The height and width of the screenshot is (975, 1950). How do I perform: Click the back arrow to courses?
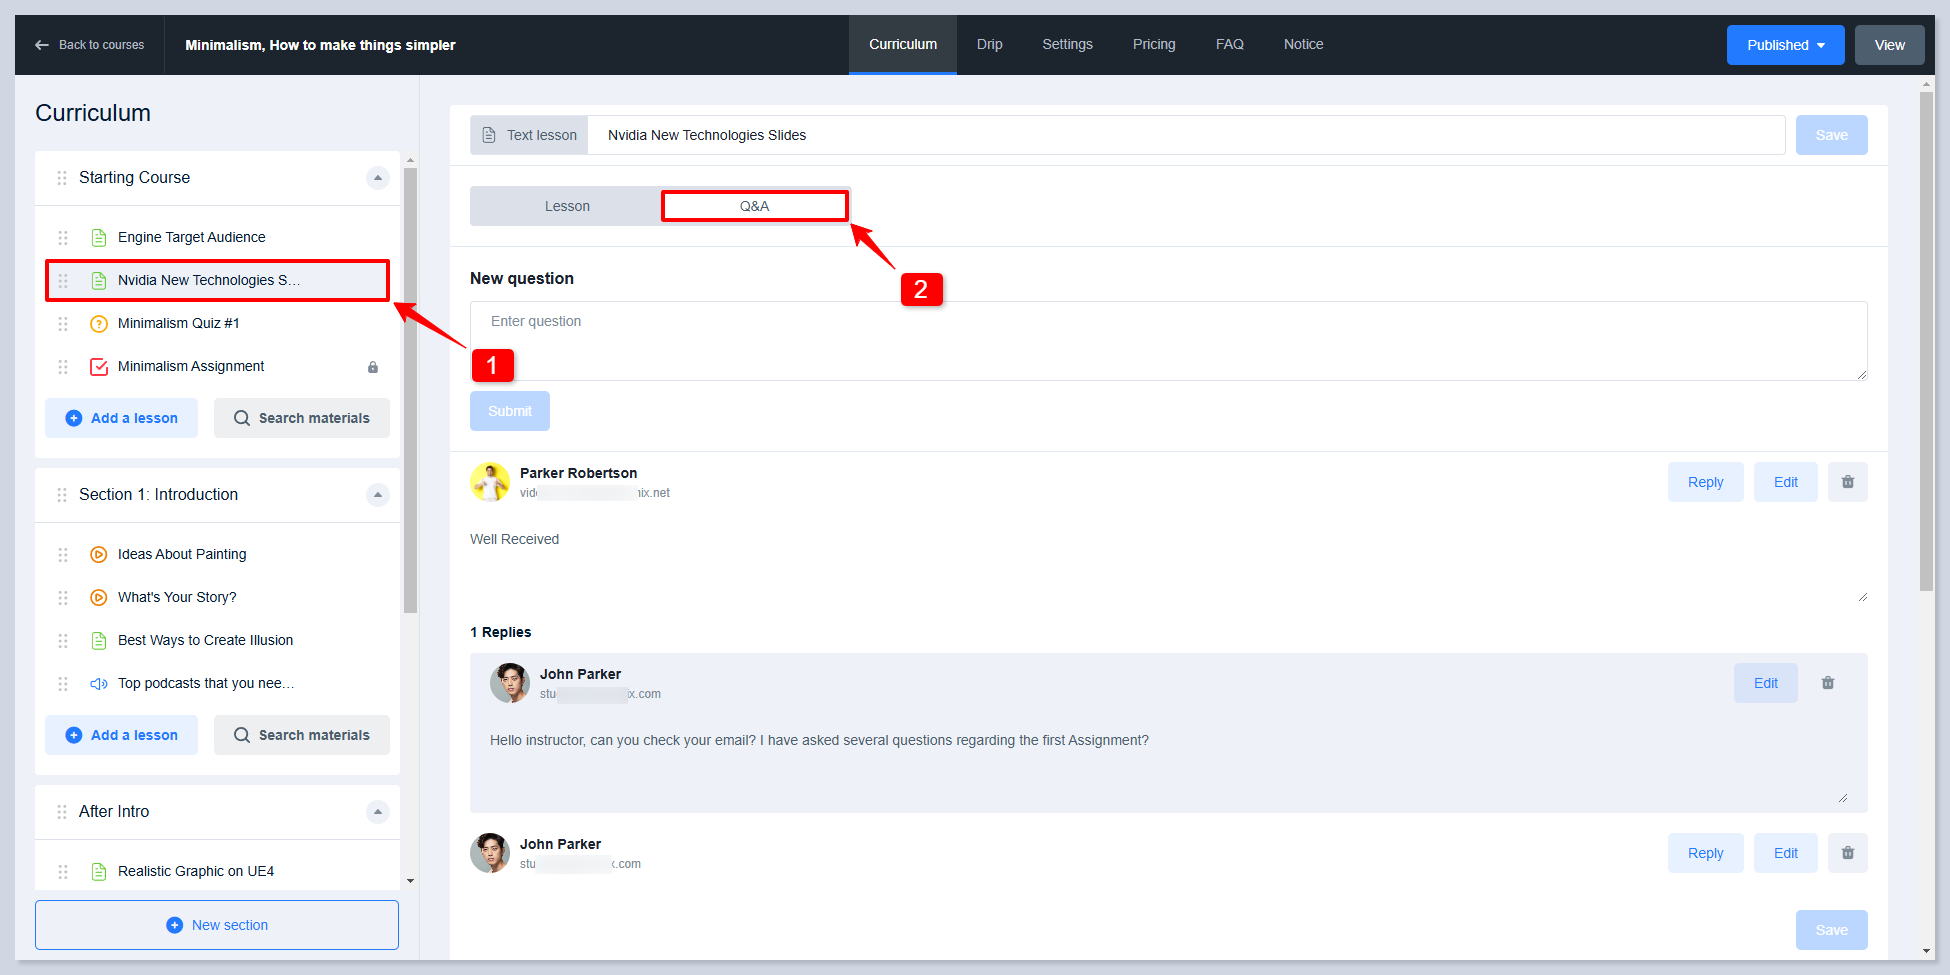[42, 45]
